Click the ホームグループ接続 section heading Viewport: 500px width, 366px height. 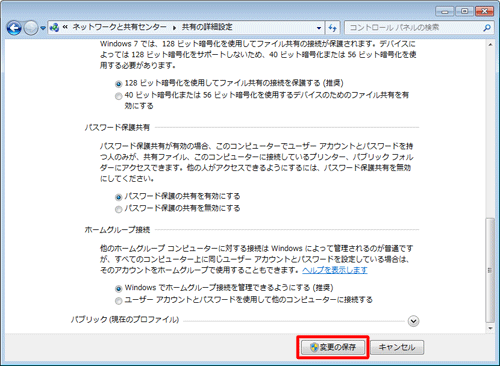coord(117,230)
